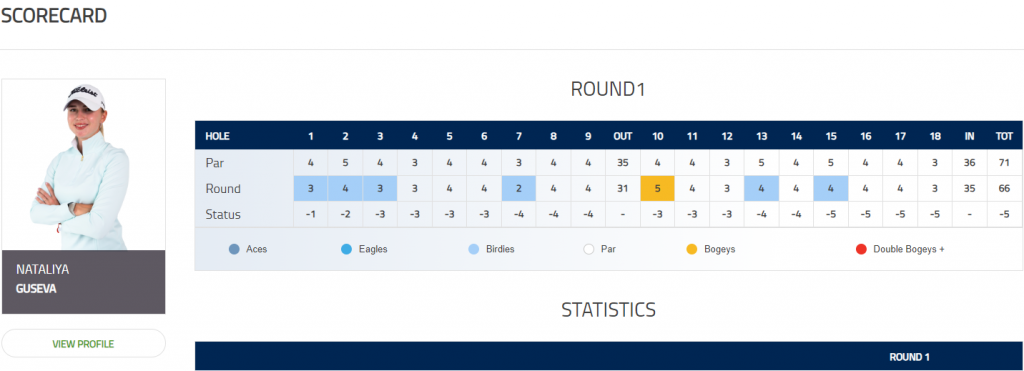Open the View Profile button
Viewport: 1024px width, 371px height.
(x=84, y=344)
